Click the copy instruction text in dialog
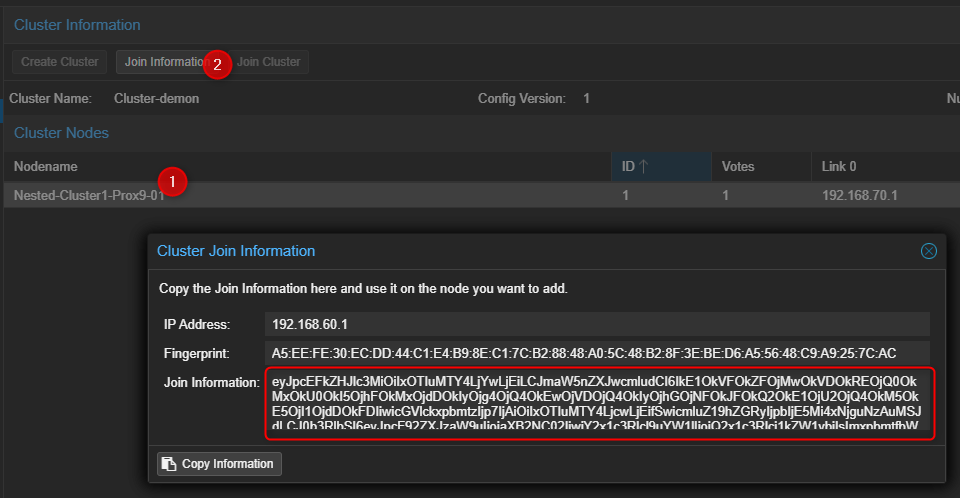The width and height of the screenshot is (960, 498). pos(363,289)
